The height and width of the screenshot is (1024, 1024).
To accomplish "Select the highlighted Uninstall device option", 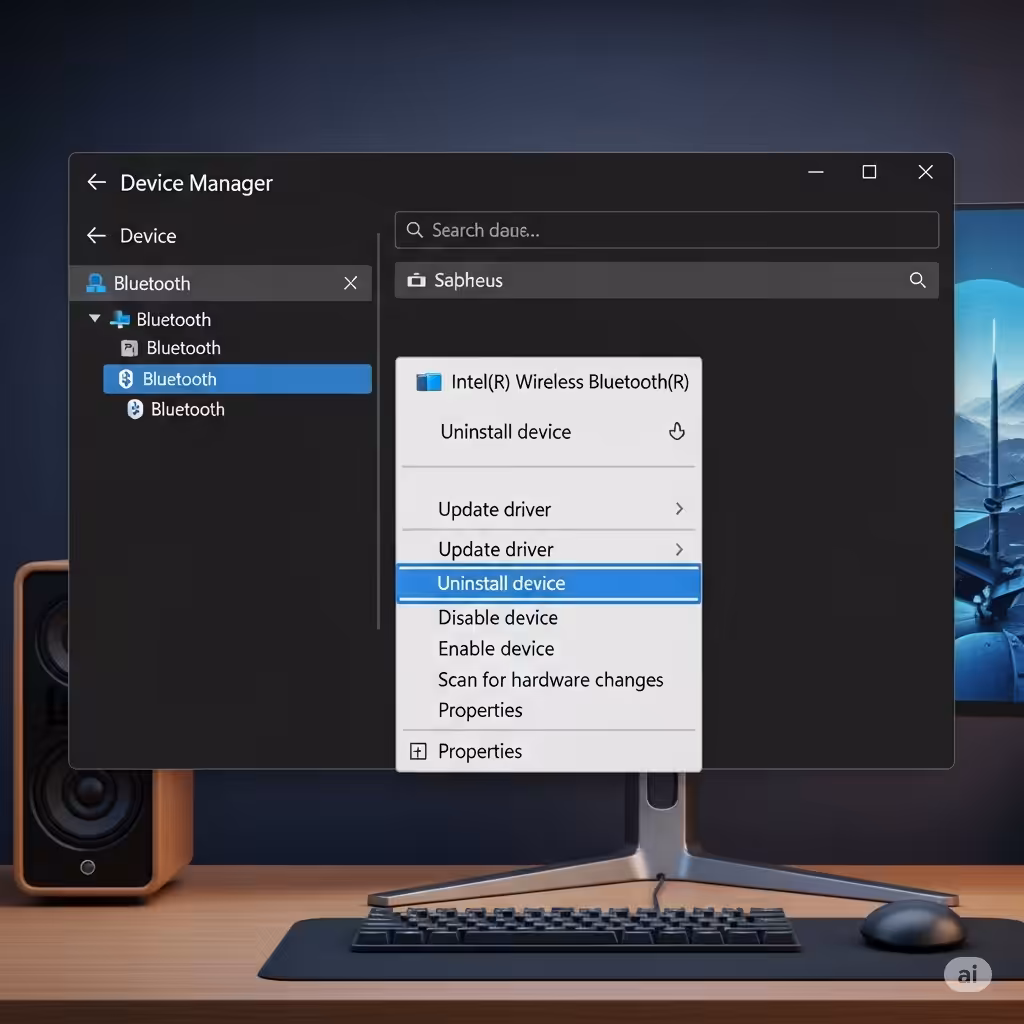I will (549, 583).
